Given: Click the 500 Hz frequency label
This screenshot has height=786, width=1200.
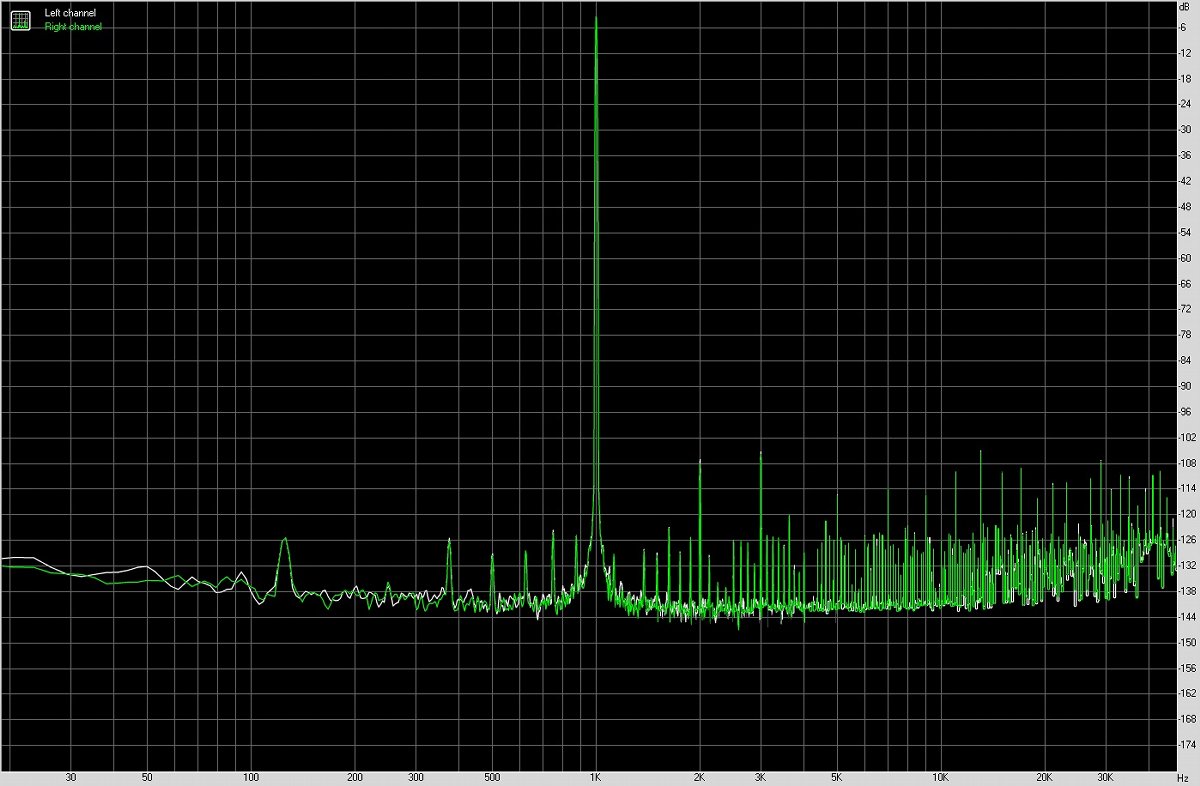Looking at the screenshot, I should [x=491, y=776].
